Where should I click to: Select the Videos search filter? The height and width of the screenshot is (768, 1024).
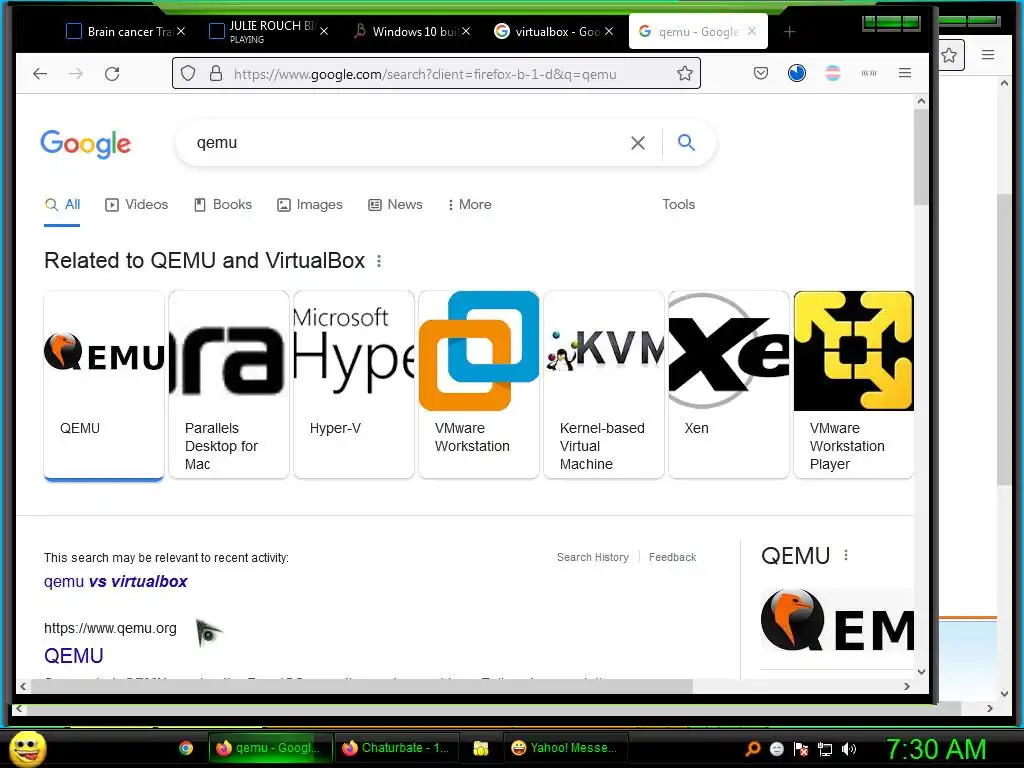pyautogui.click(x=136, y=204)
